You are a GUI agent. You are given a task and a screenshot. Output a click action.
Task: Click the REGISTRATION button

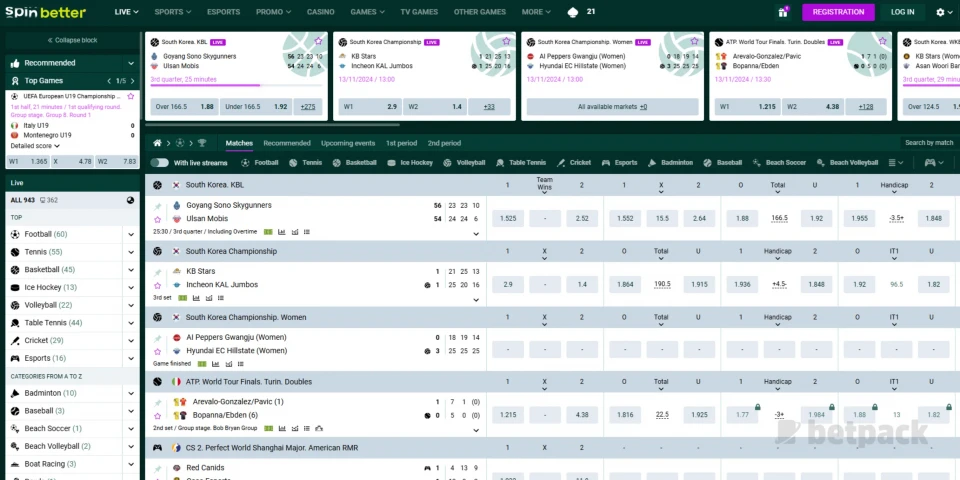coord(837,12)
